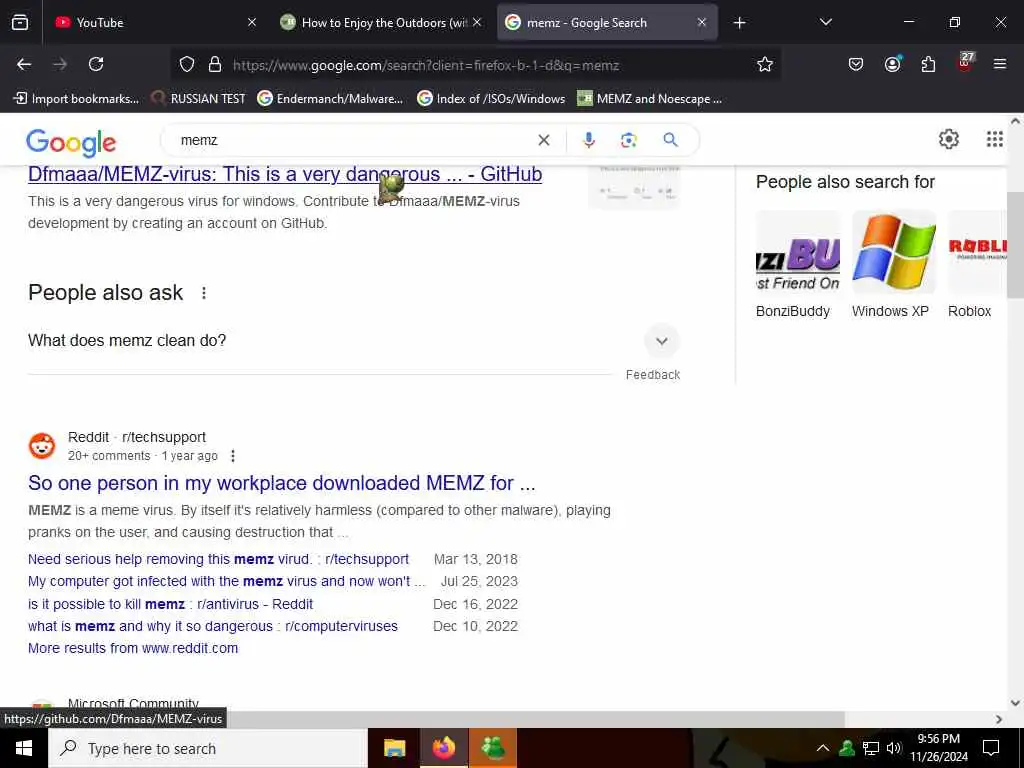
Task: Open 'So one person in my workplace' result
Action: (x=281, y=483)
